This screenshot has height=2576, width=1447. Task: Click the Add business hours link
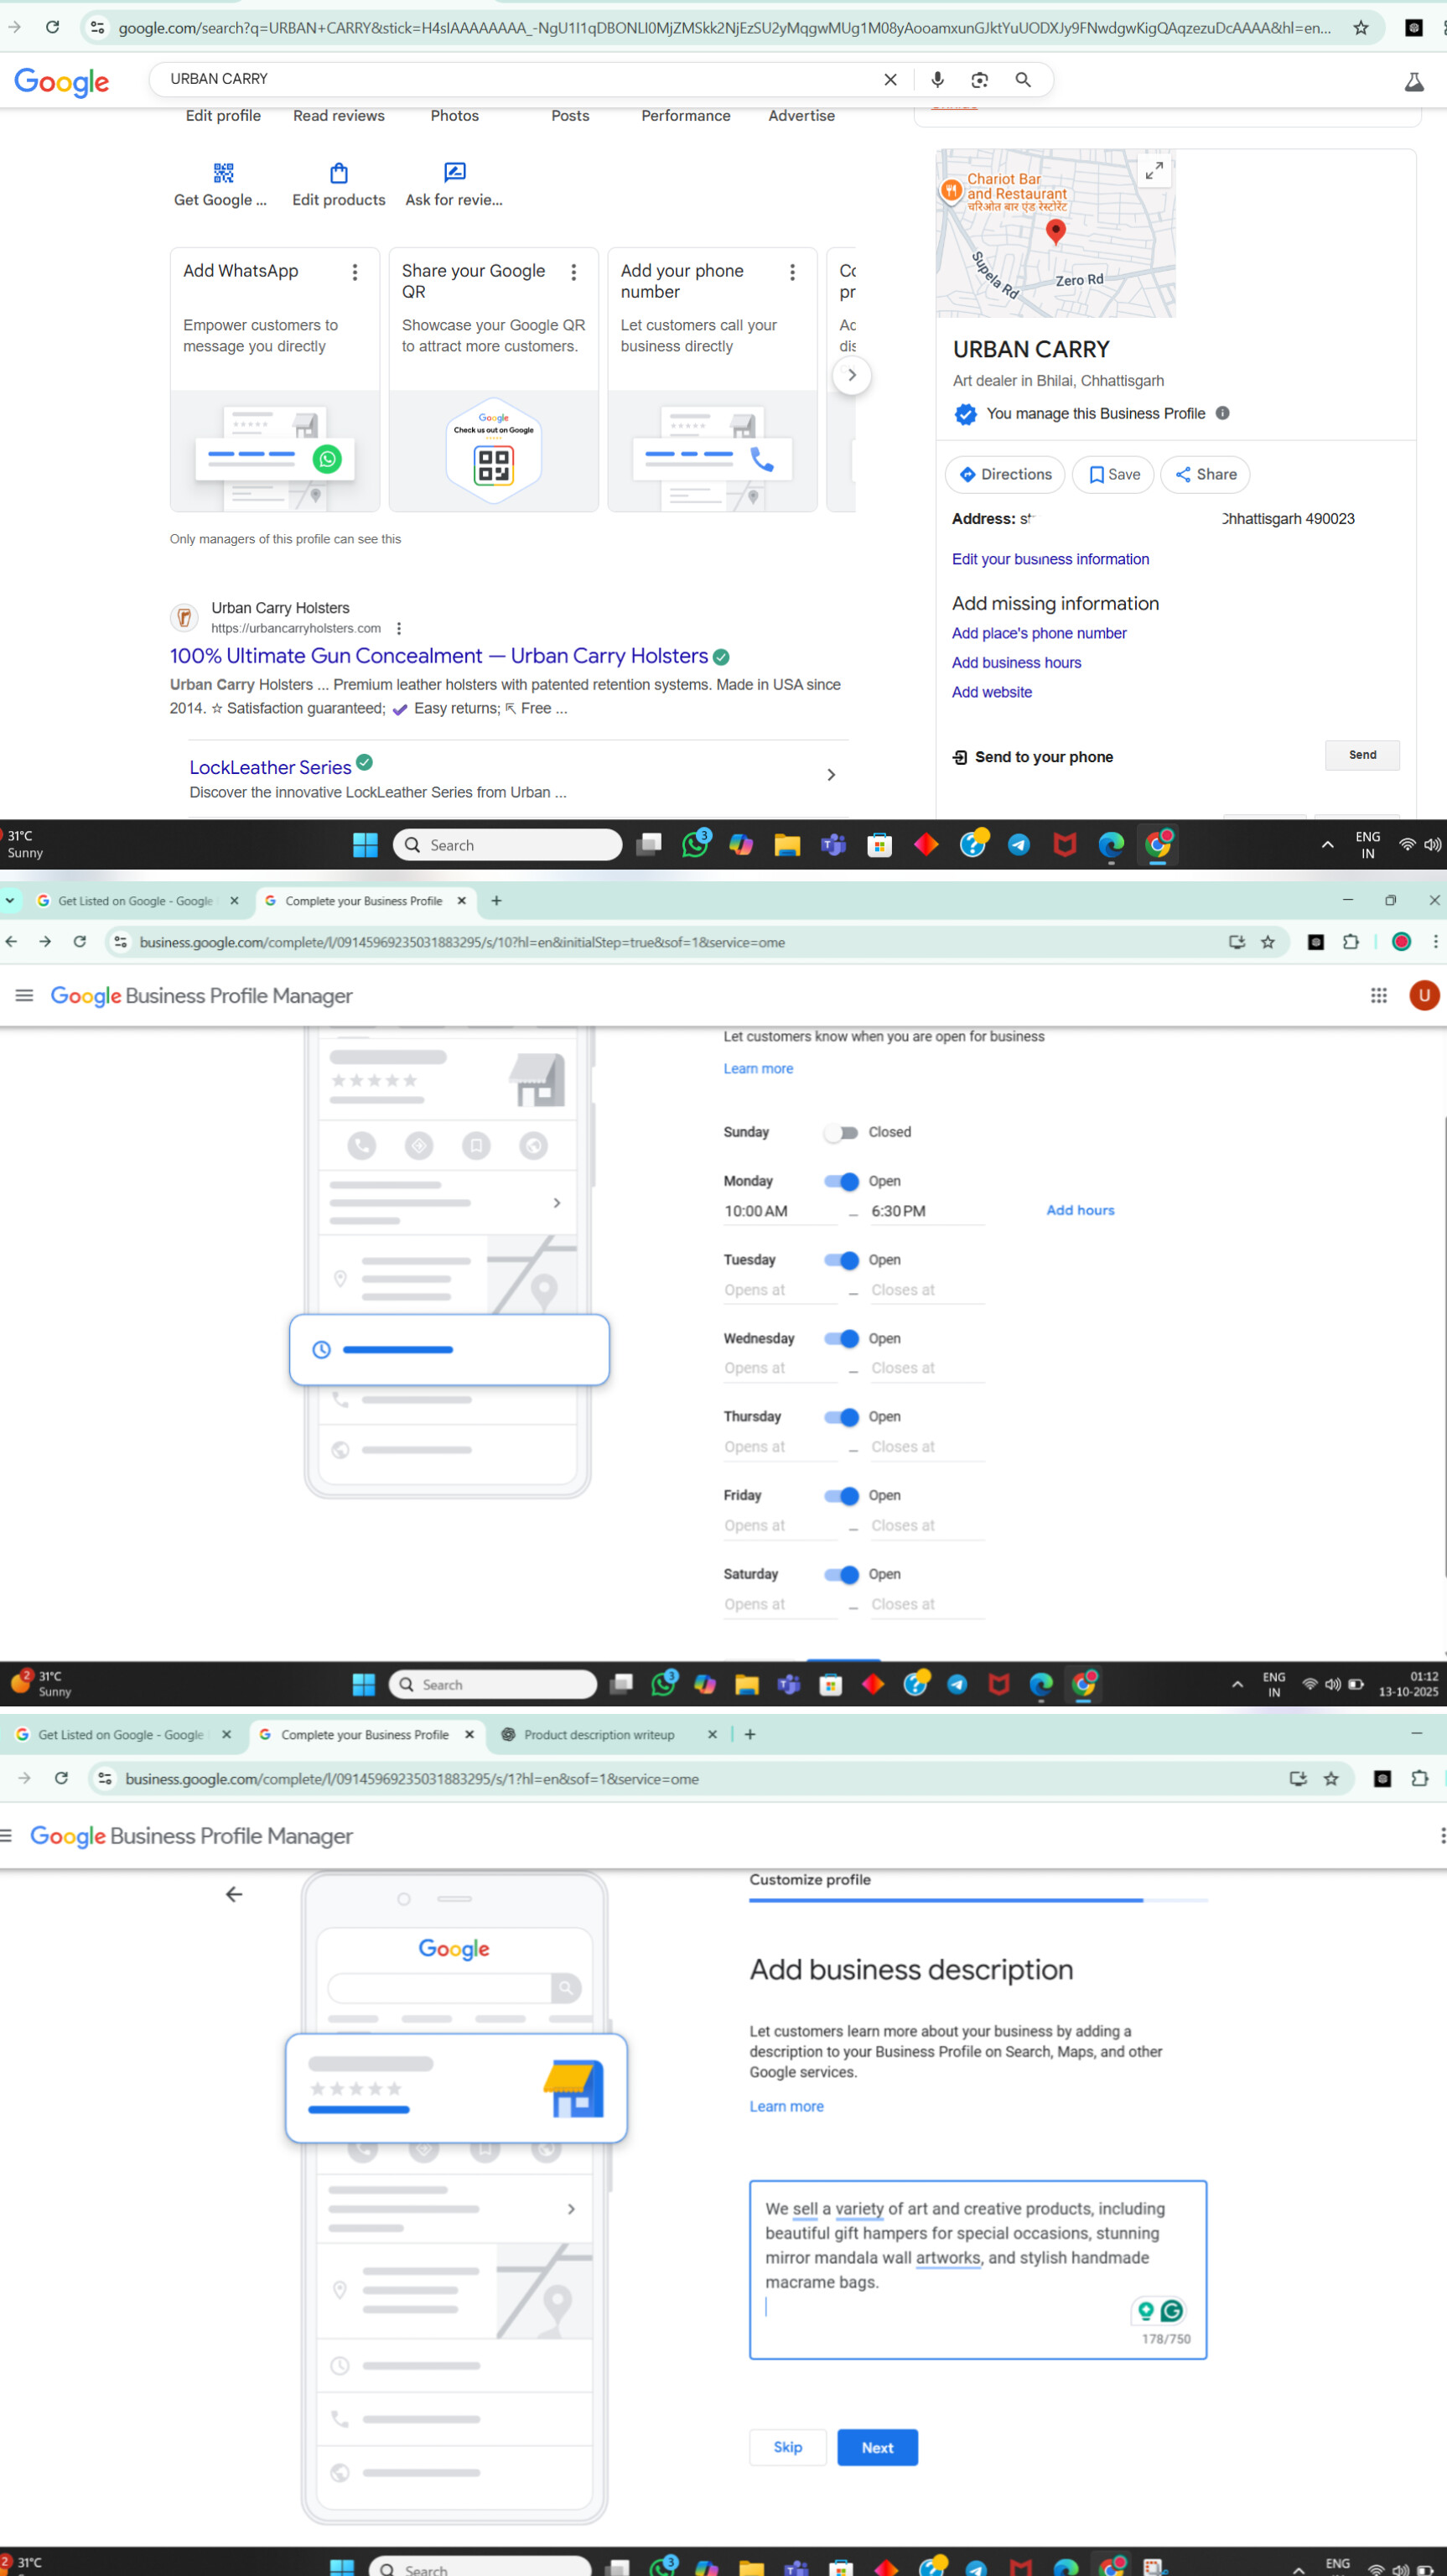click(x=1015, y=662)
